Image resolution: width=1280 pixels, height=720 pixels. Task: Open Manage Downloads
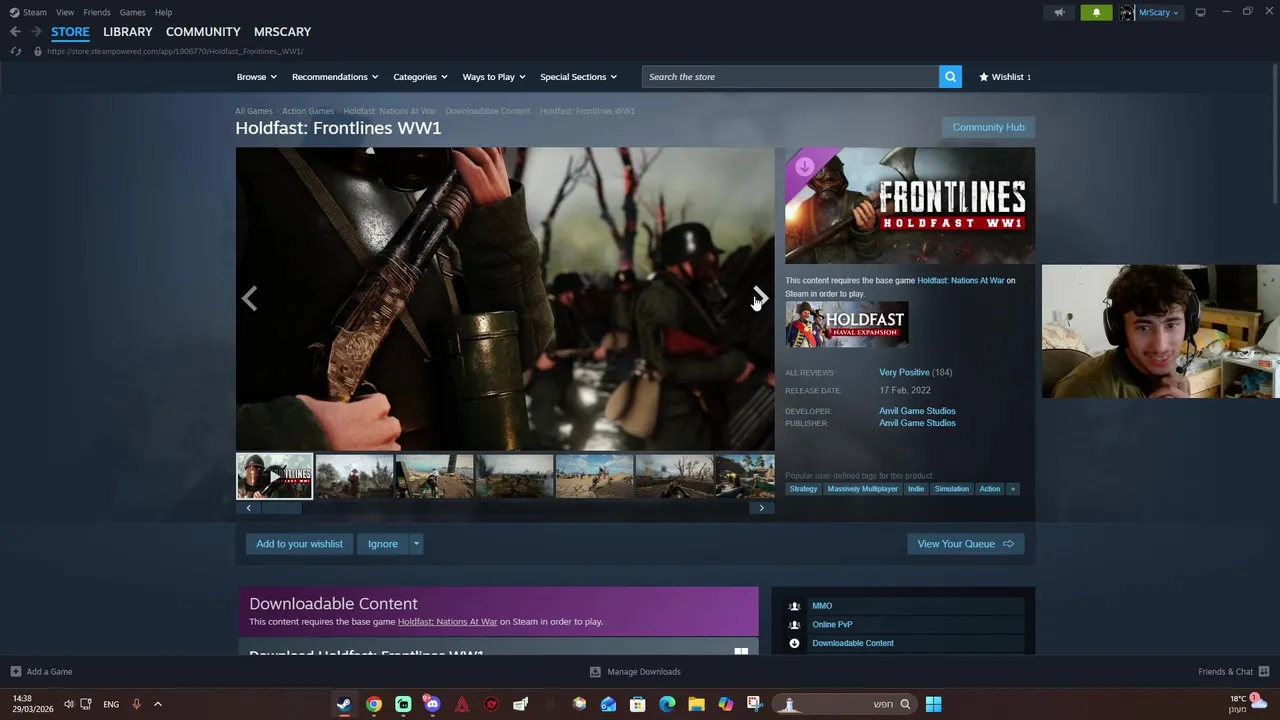click(636, 672)
